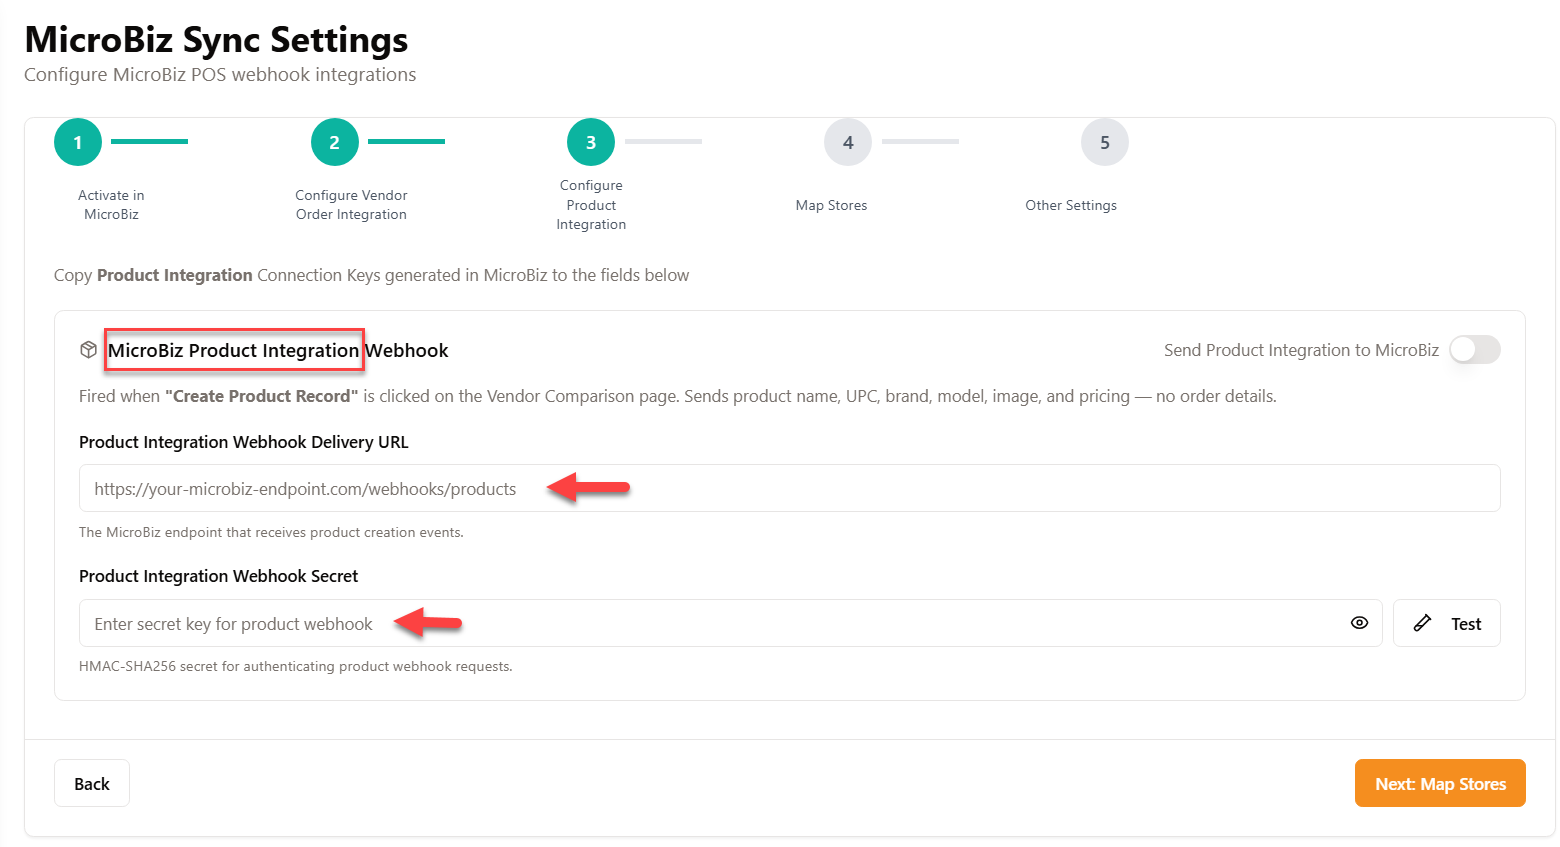
Task: Click the pencil icon in Test button
Action: click(x=1422, y=623)
